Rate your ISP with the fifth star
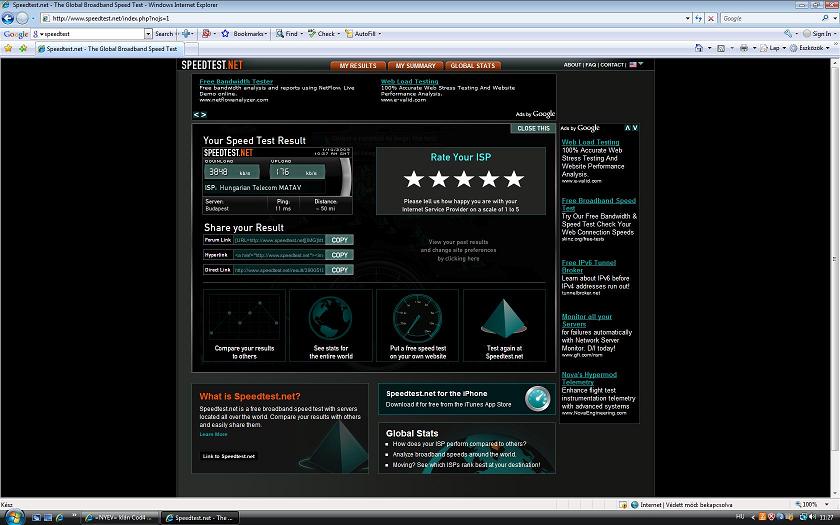 pyautogui.click(x=513, y=179)
